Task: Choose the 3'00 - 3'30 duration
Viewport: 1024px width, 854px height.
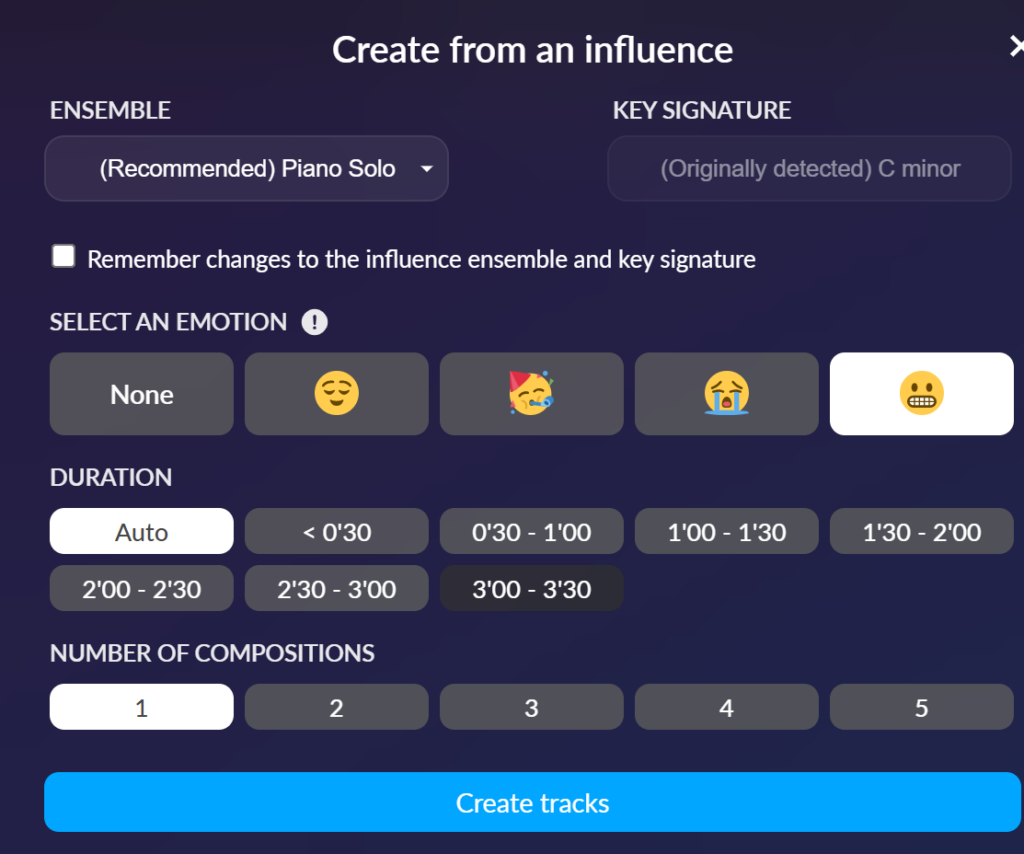Action: pyautogui.click(x=531, y=588)
